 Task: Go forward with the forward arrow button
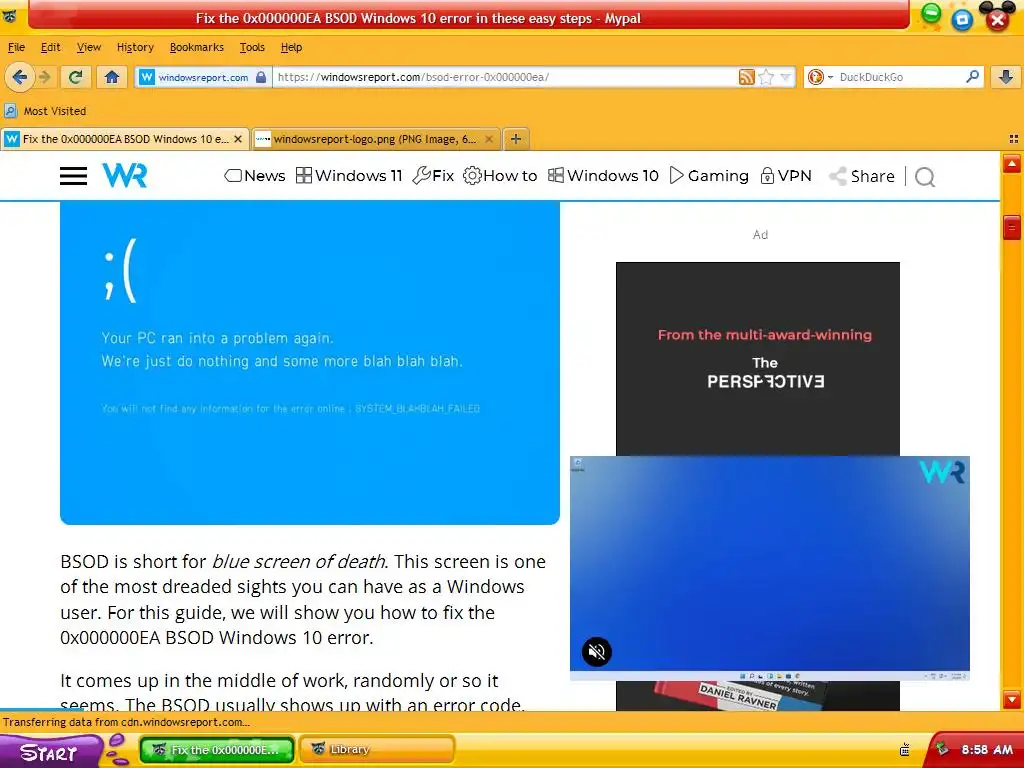45,77
